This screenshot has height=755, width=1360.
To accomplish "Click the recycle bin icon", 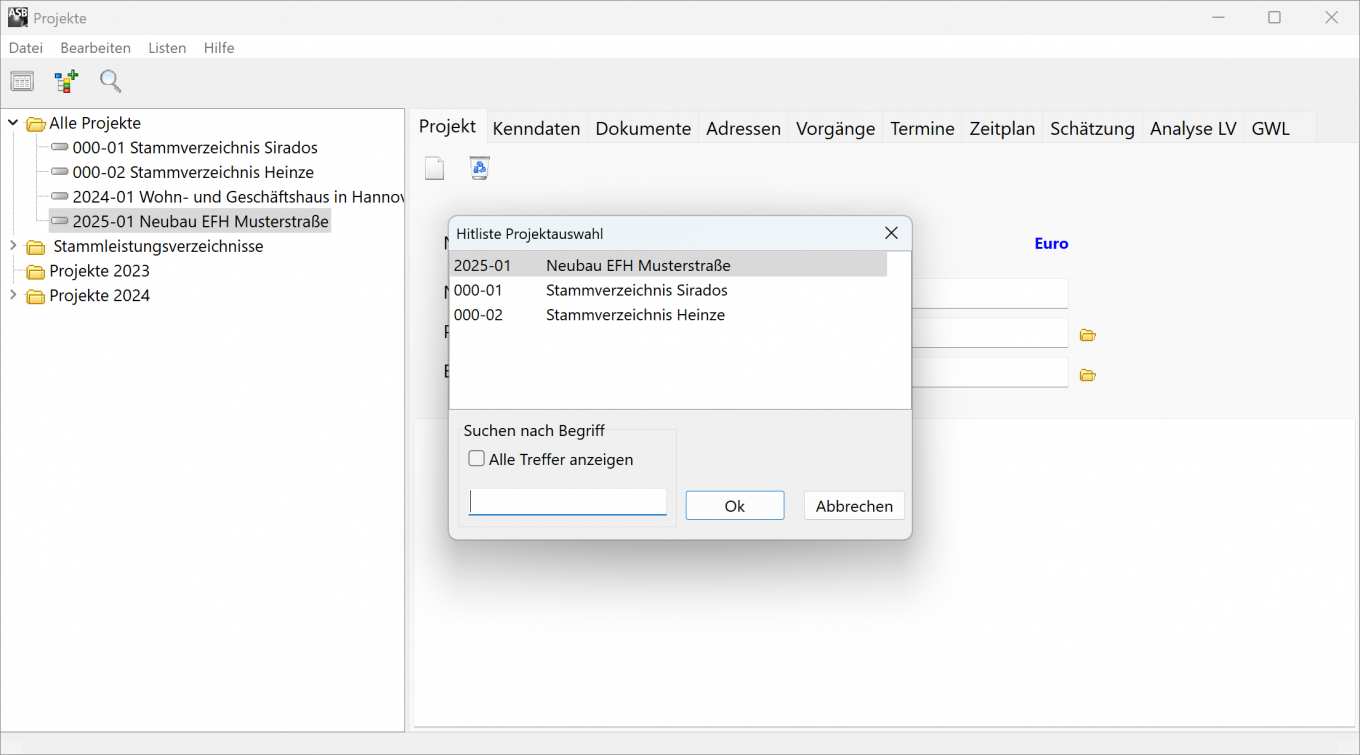I will (x=479, y=169).
